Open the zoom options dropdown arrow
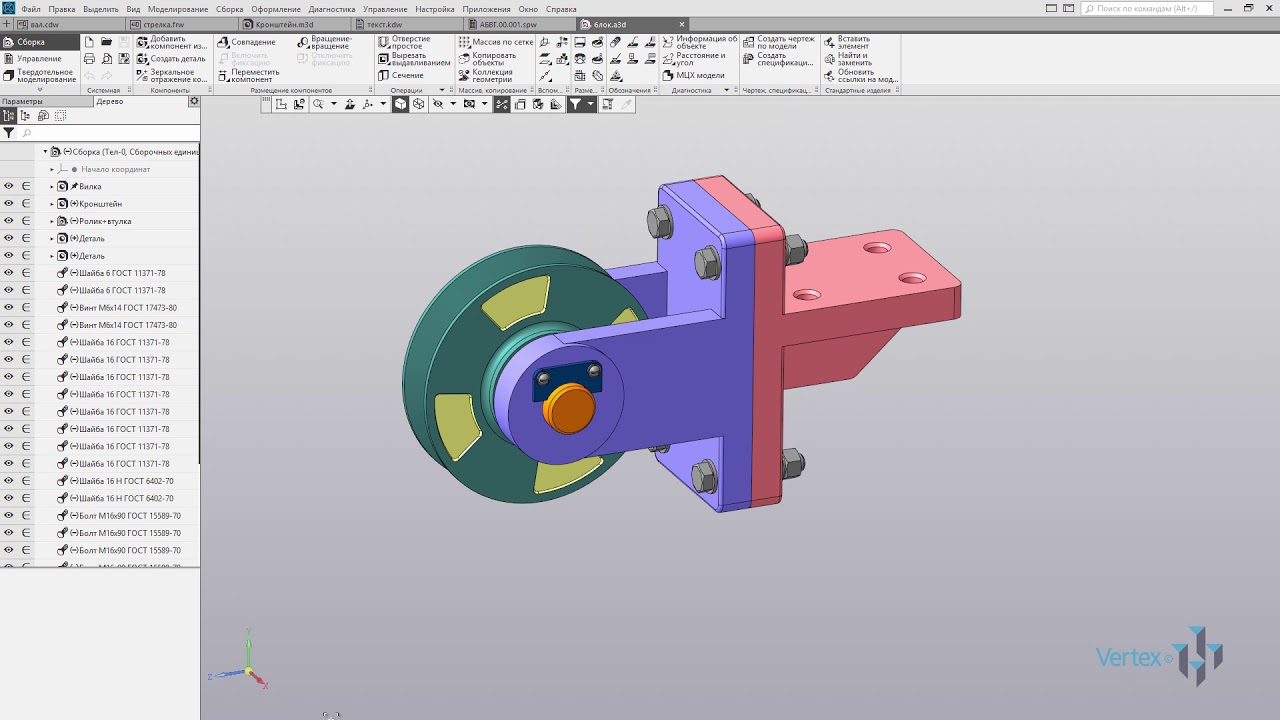The image size is (1280, 720). pyautogui.click(x=334, y=104)
